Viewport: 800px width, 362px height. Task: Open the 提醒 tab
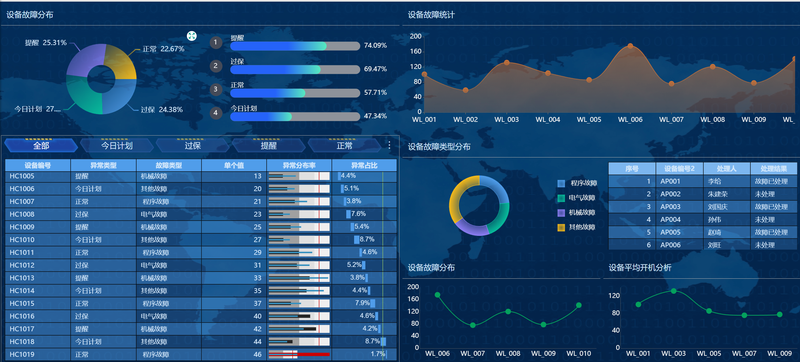269,146
